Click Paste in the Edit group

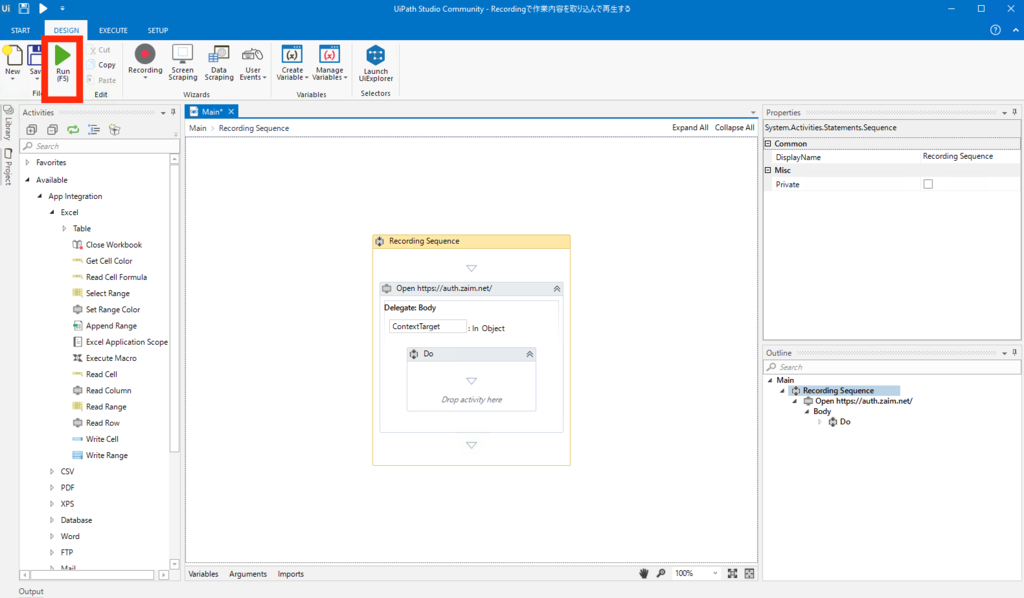tap(101, 80)
